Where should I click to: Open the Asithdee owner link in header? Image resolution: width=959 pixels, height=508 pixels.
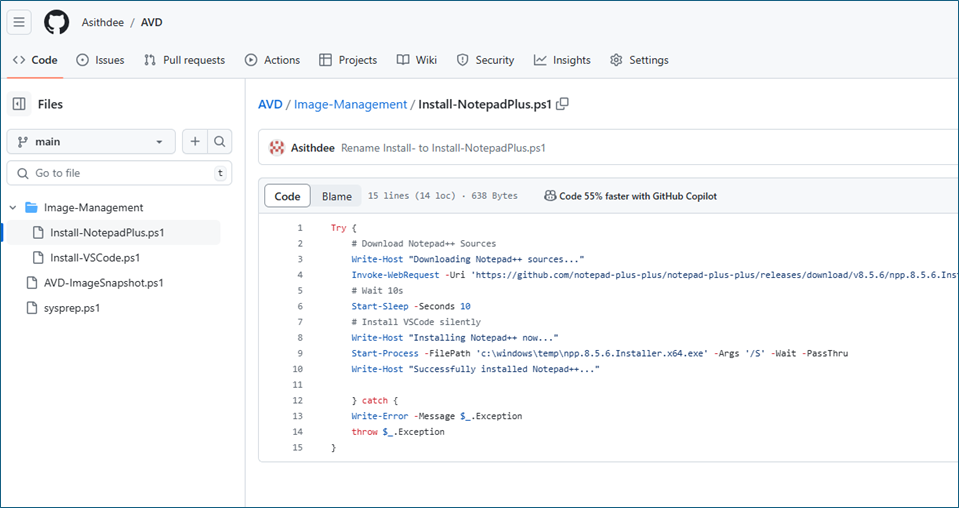pyautogui.click(x=103, y=23)
